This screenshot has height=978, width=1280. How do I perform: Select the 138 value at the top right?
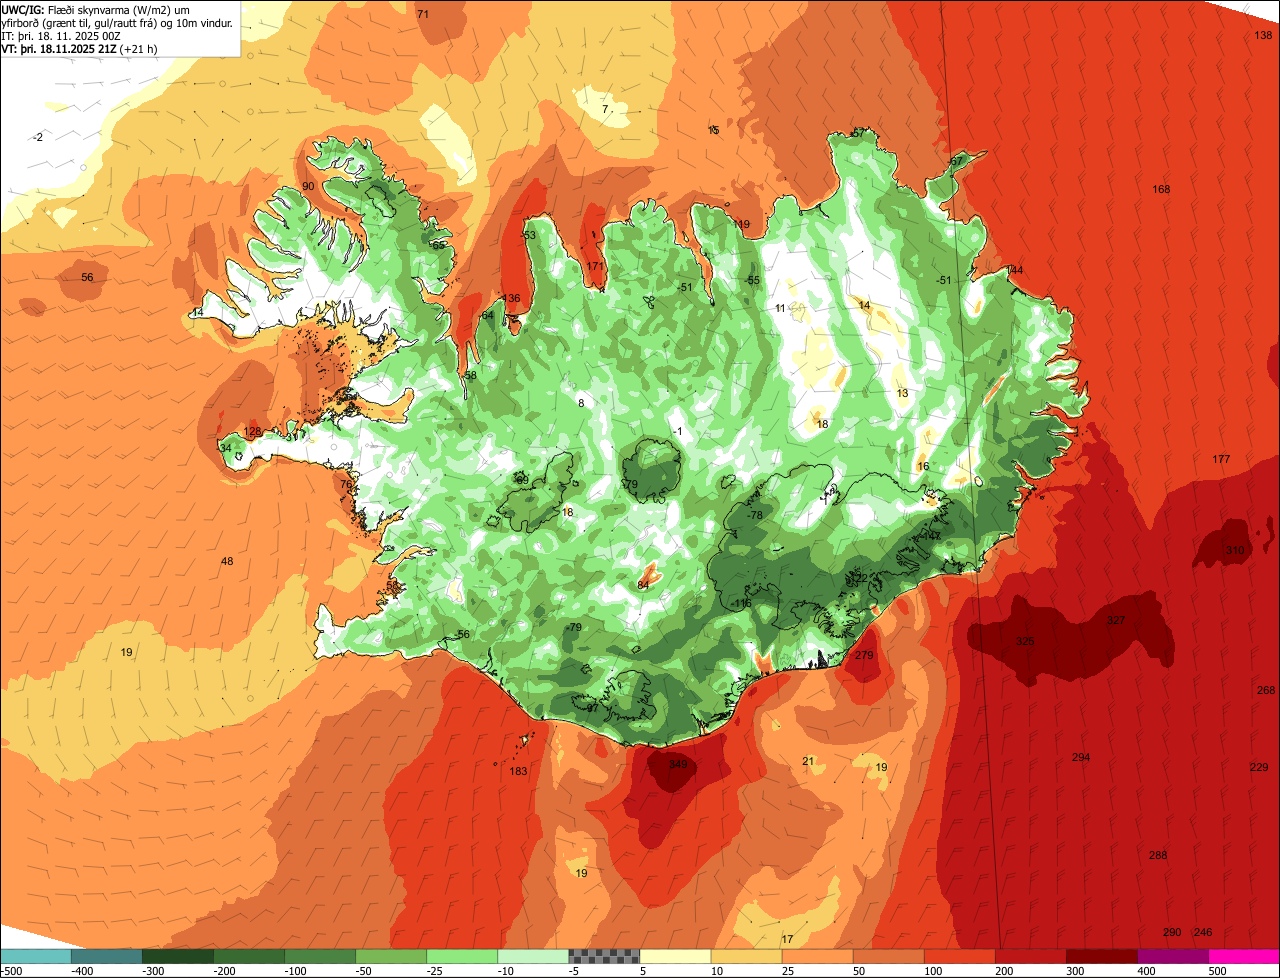point(1263,36)
